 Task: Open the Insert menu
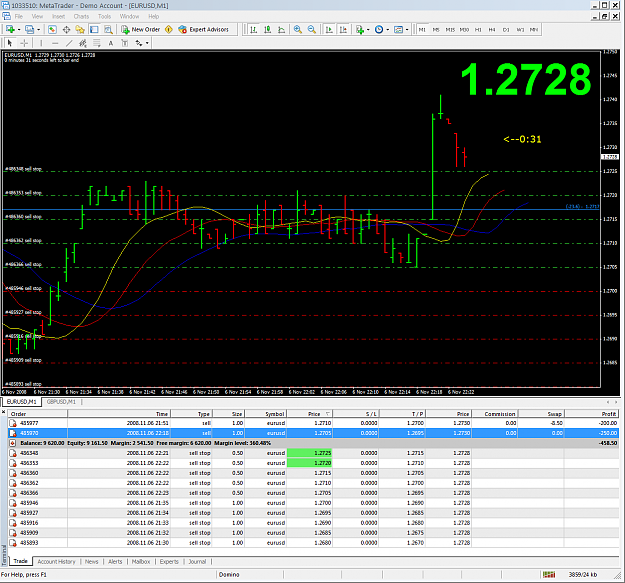coord(58,16)
